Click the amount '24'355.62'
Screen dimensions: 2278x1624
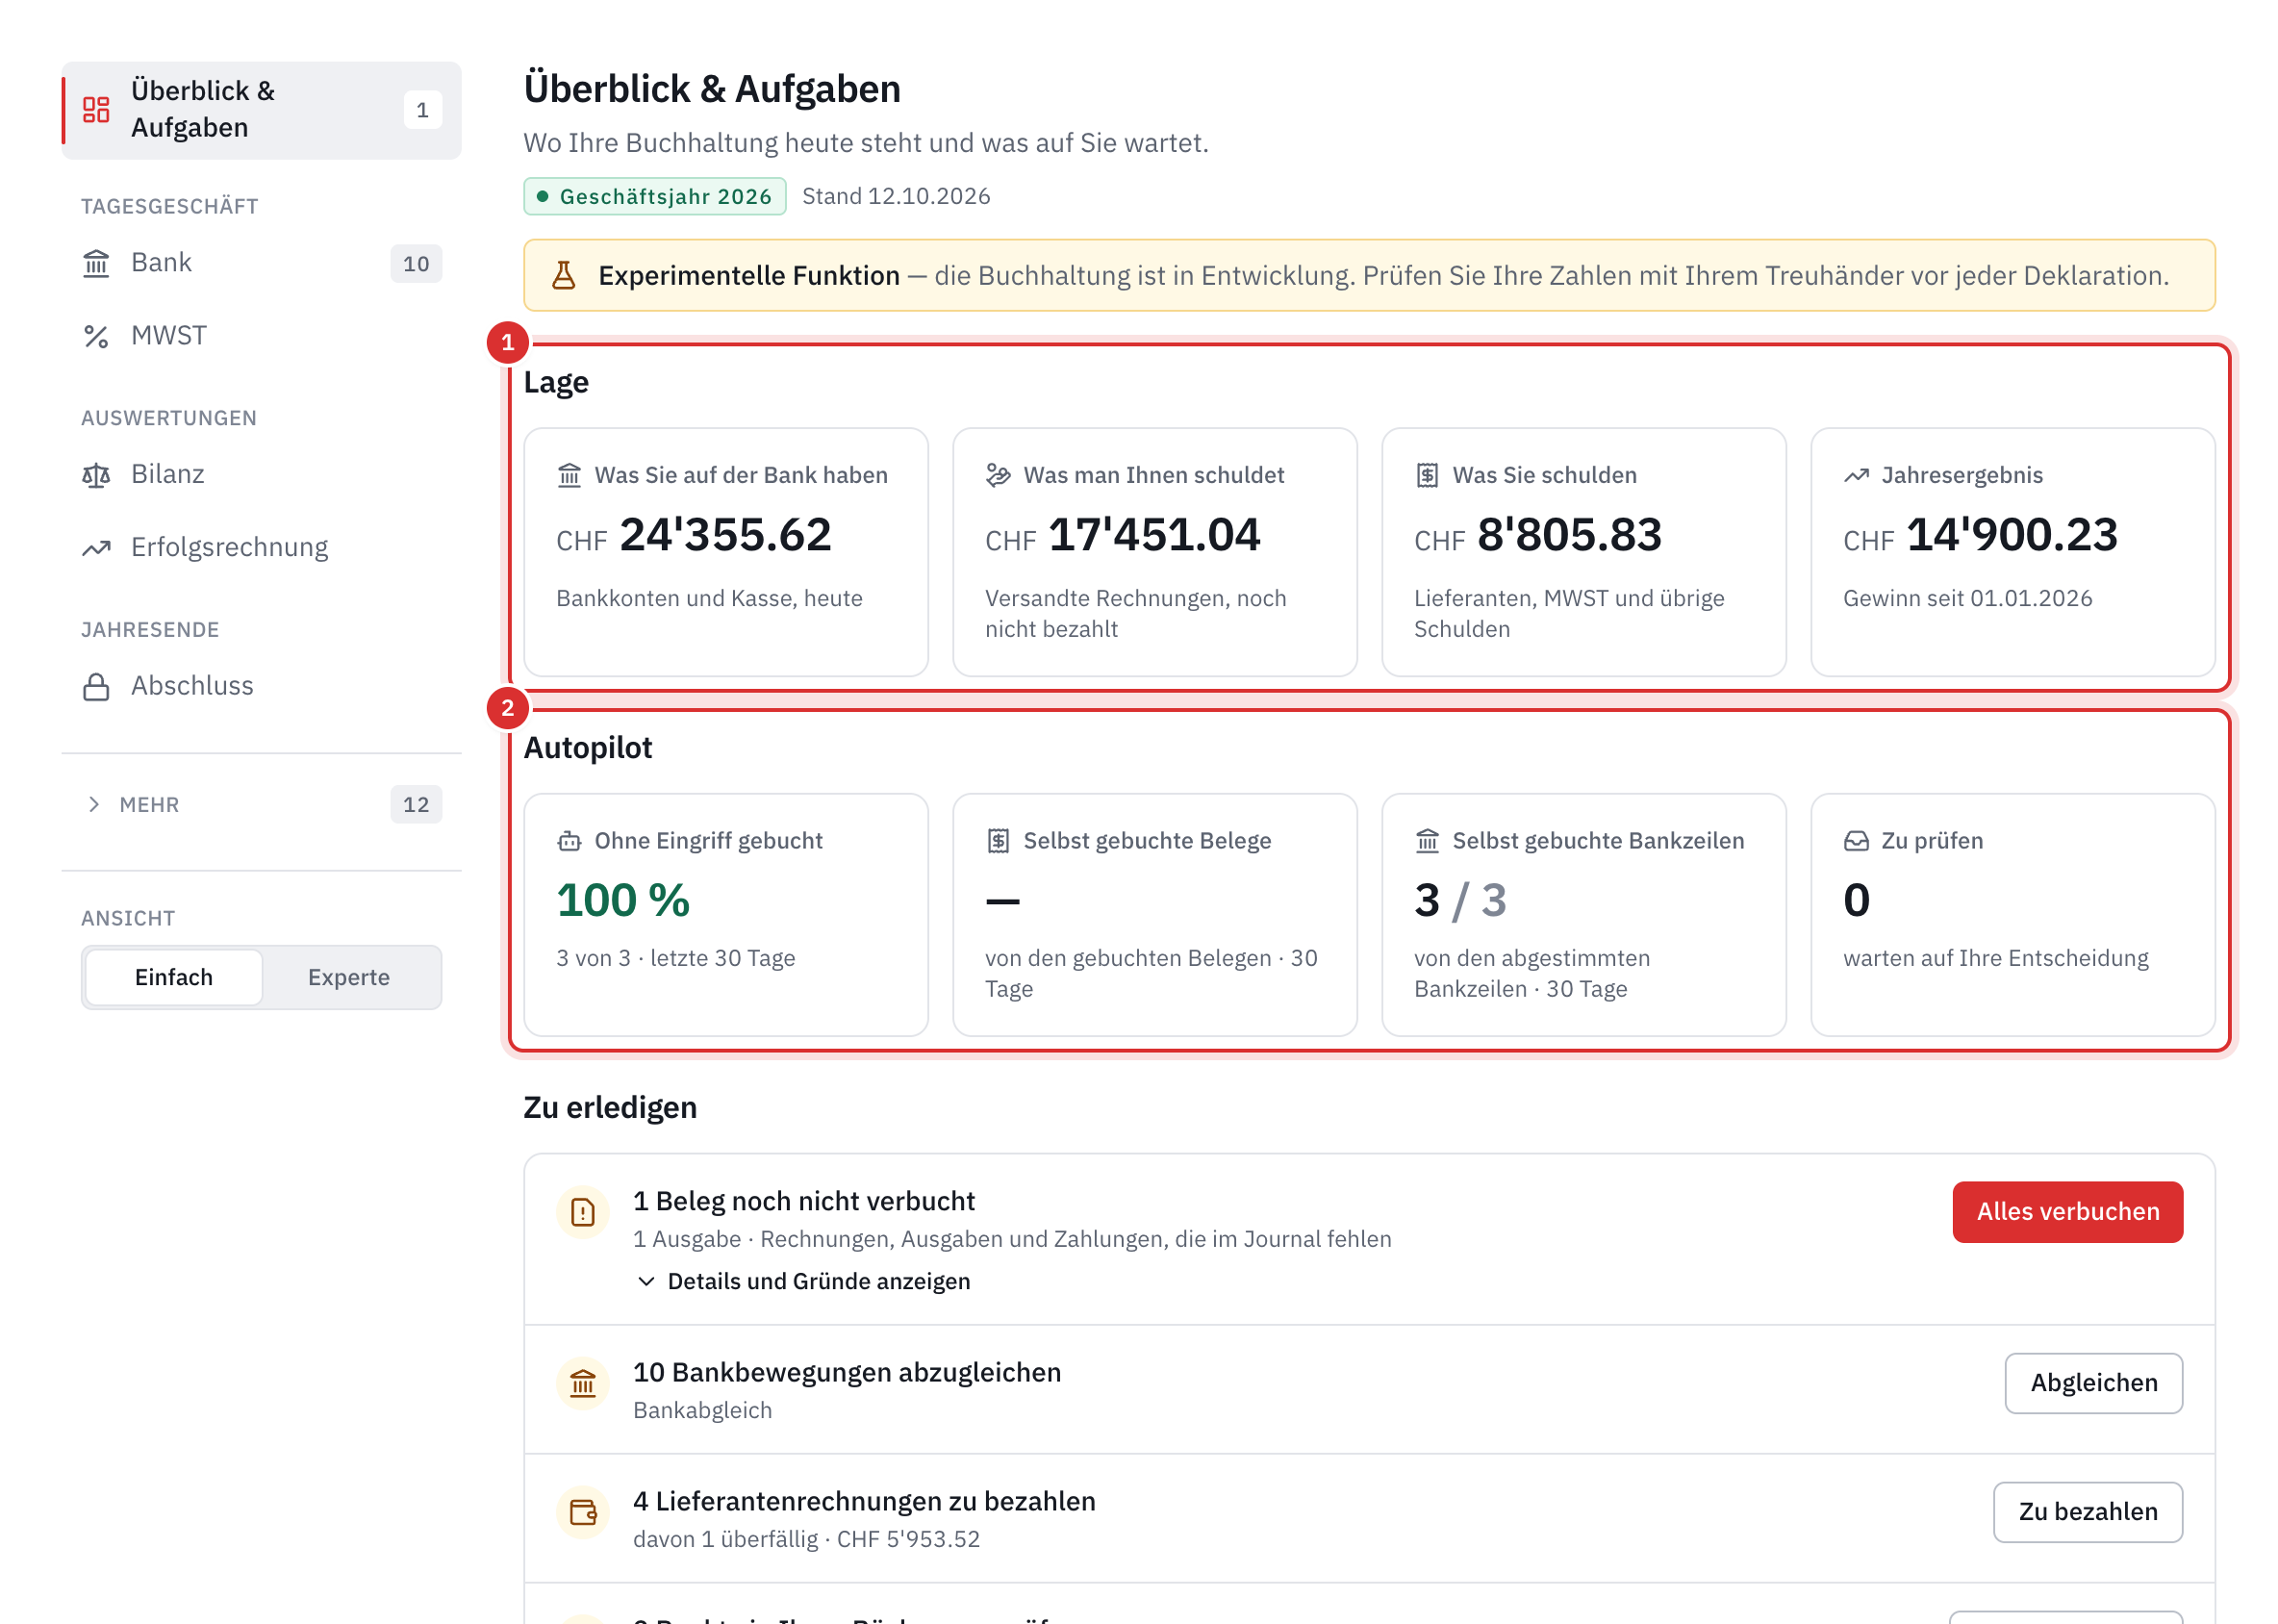[x=725, y=535]
